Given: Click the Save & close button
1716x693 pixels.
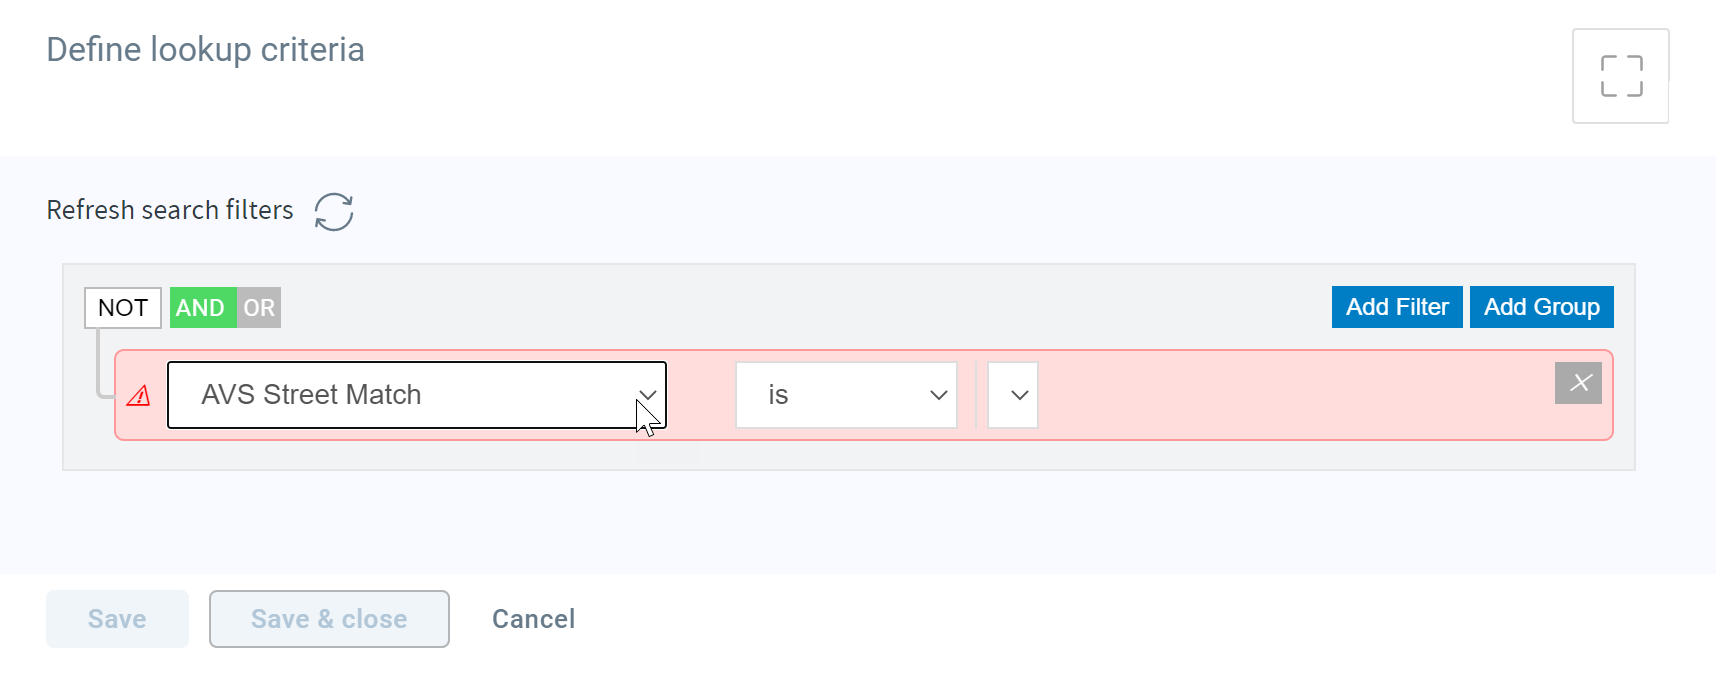Looking at the screenshot, I should click(x=329, y=619).
